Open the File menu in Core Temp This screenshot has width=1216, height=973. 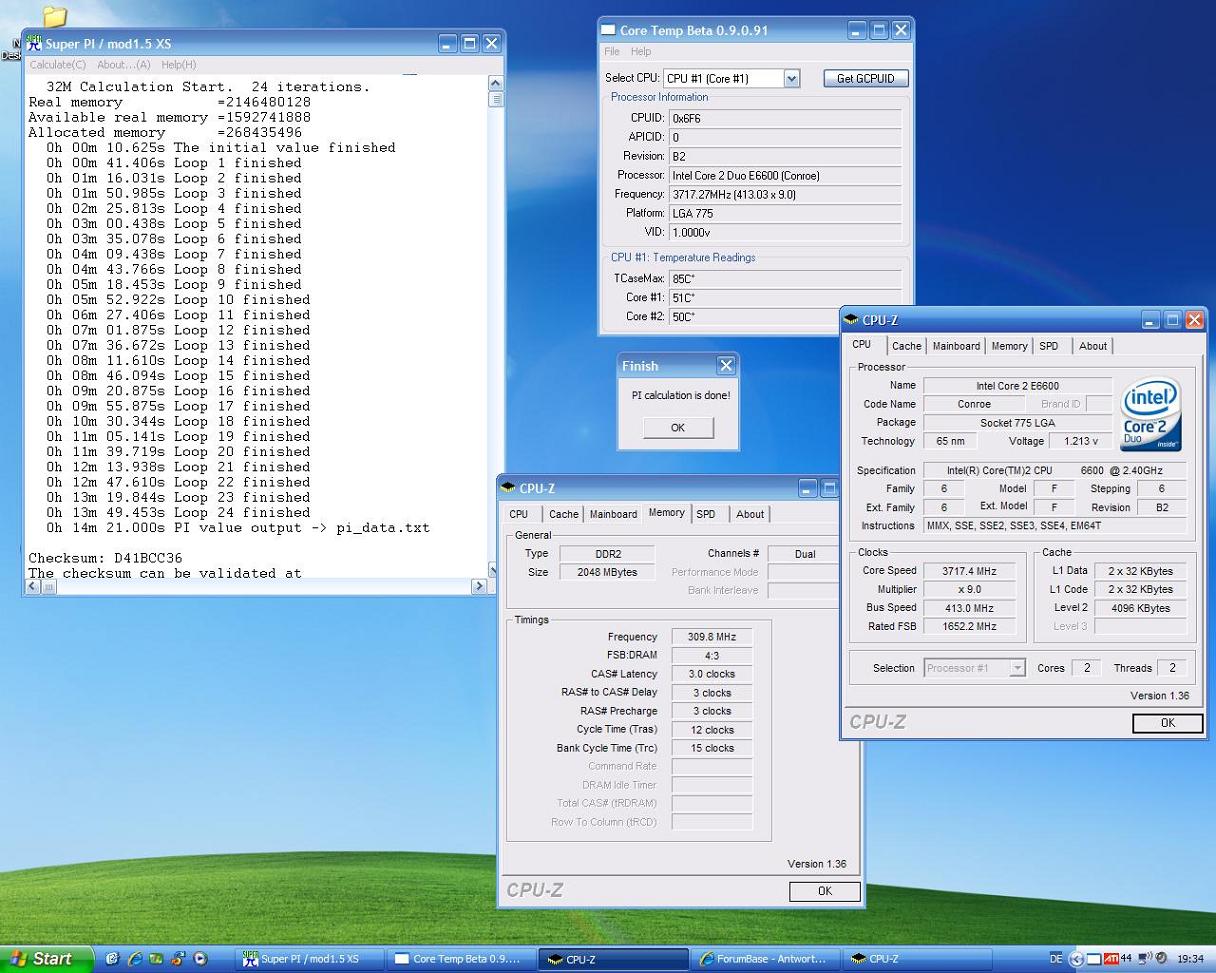click(611, 51)
